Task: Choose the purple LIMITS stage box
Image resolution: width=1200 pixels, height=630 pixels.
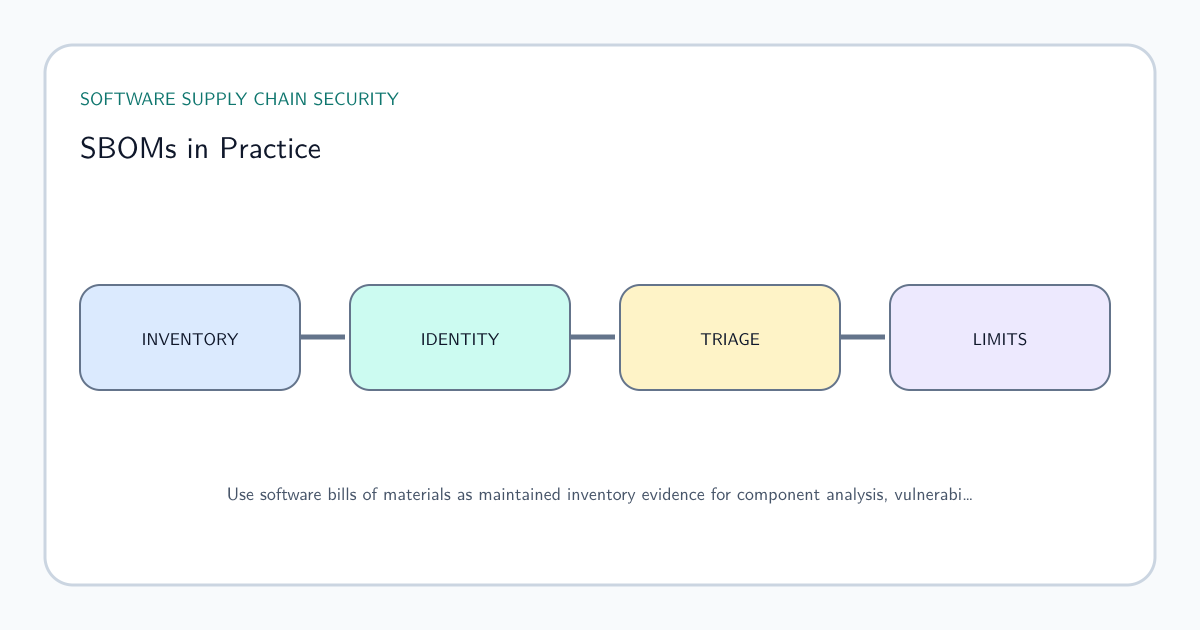Action: (x=1000, y=337)
